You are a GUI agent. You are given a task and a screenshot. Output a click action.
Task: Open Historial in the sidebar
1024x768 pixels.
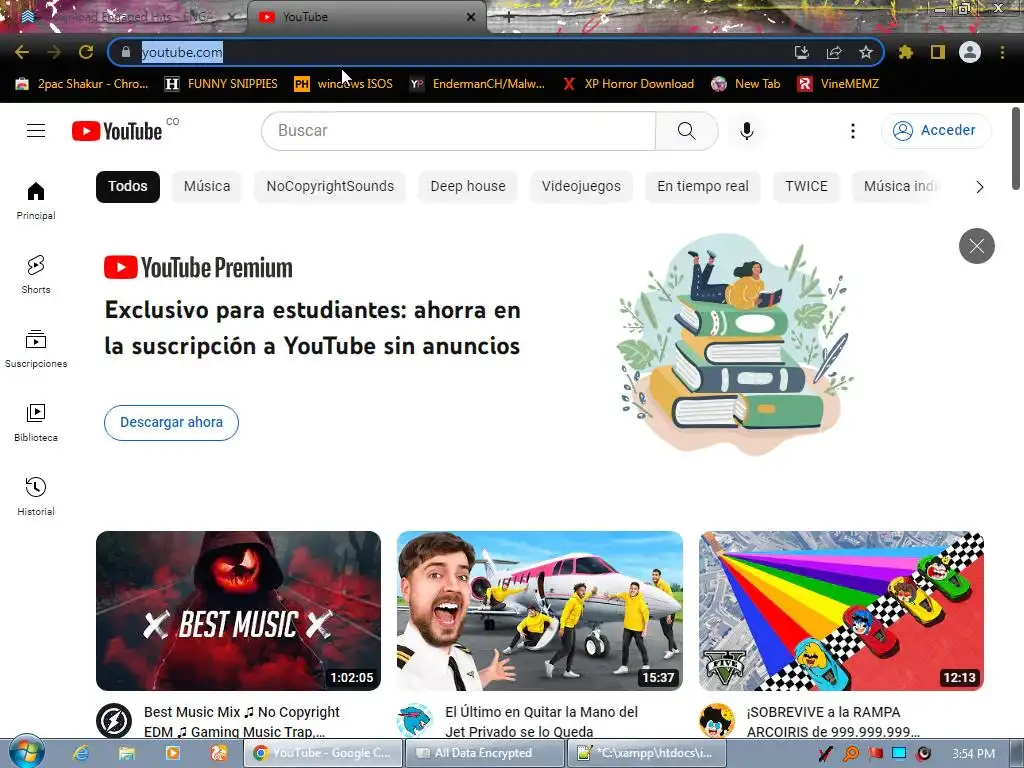[x=36, y=496]
